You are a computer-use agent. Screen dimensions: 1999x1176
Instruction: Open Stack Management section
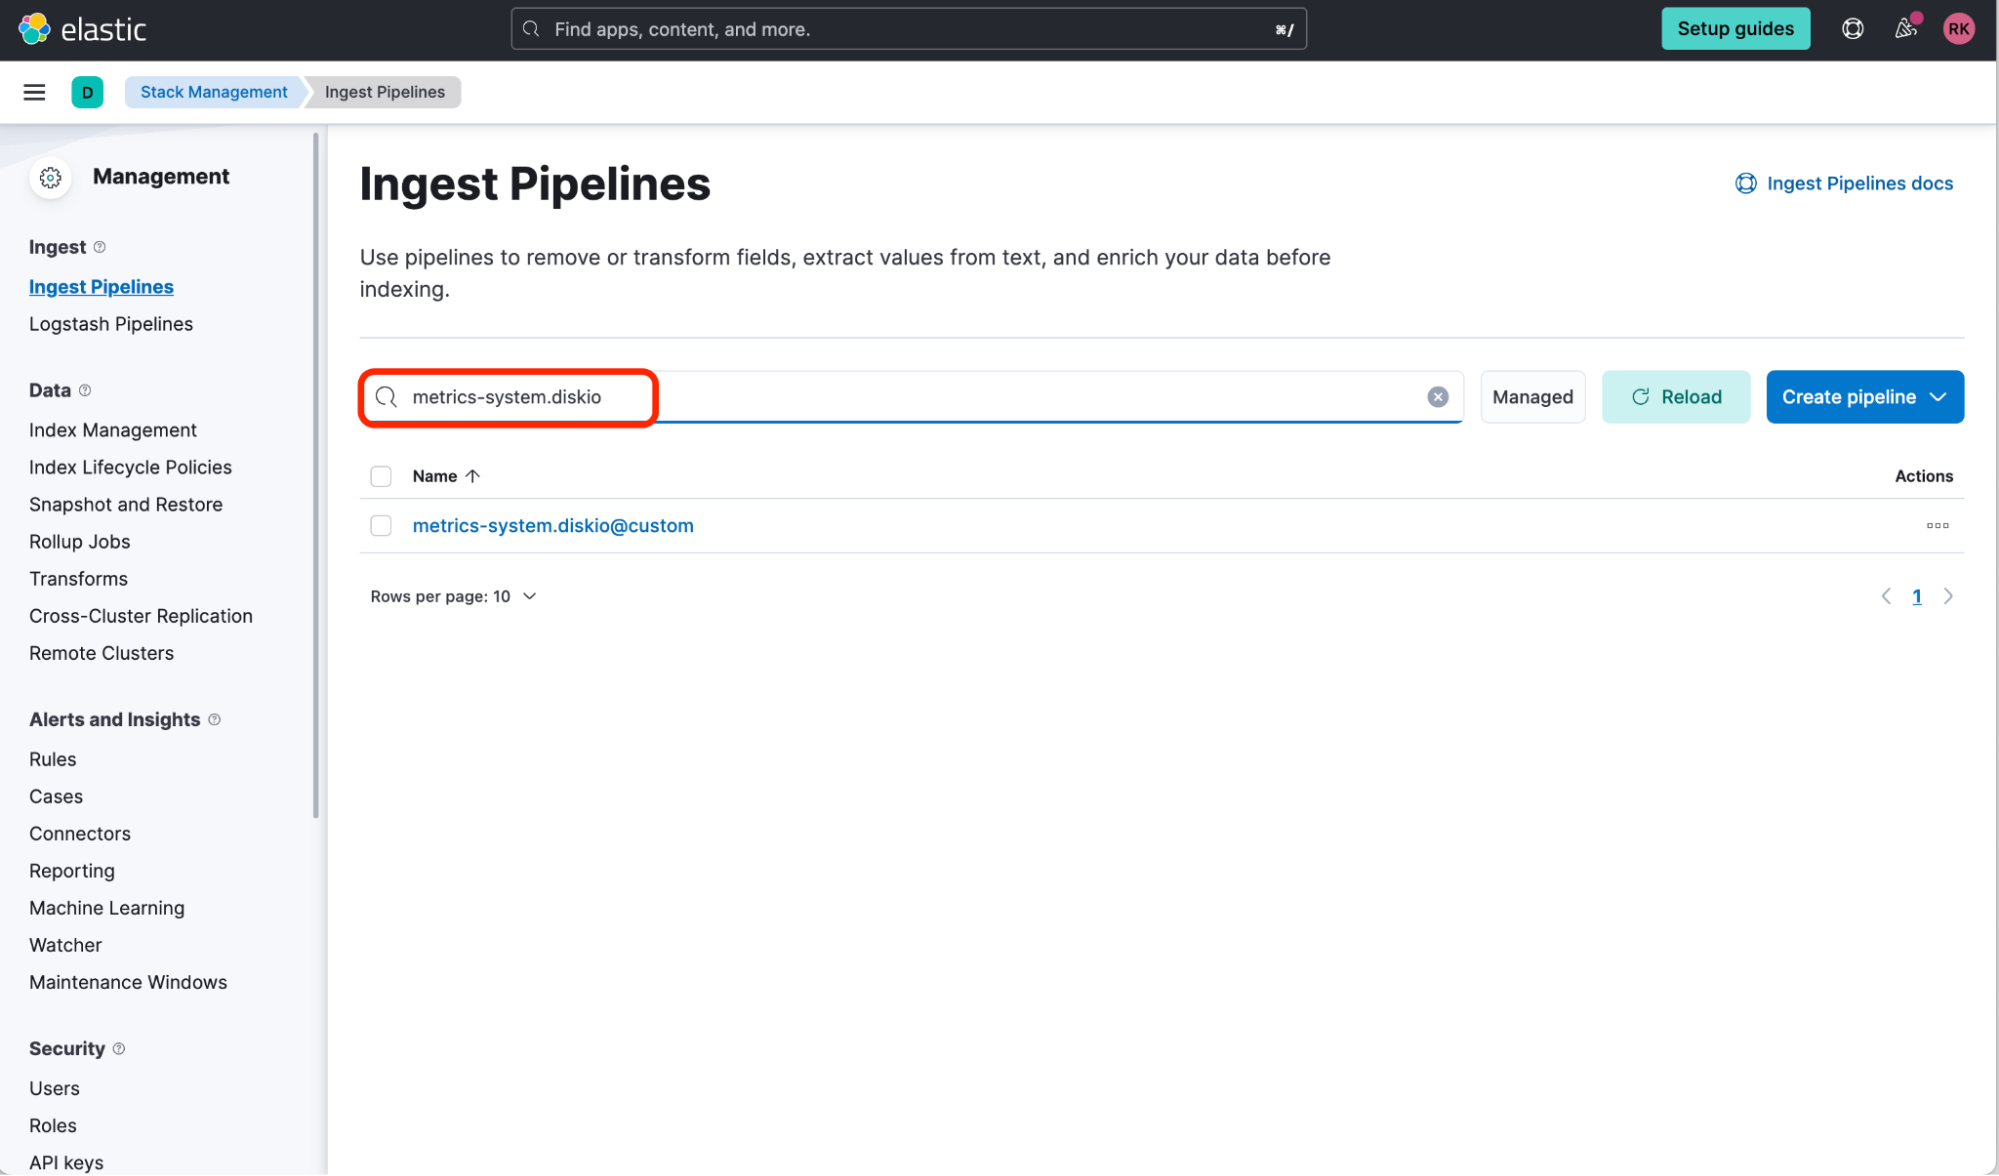[x=213, y=91]
